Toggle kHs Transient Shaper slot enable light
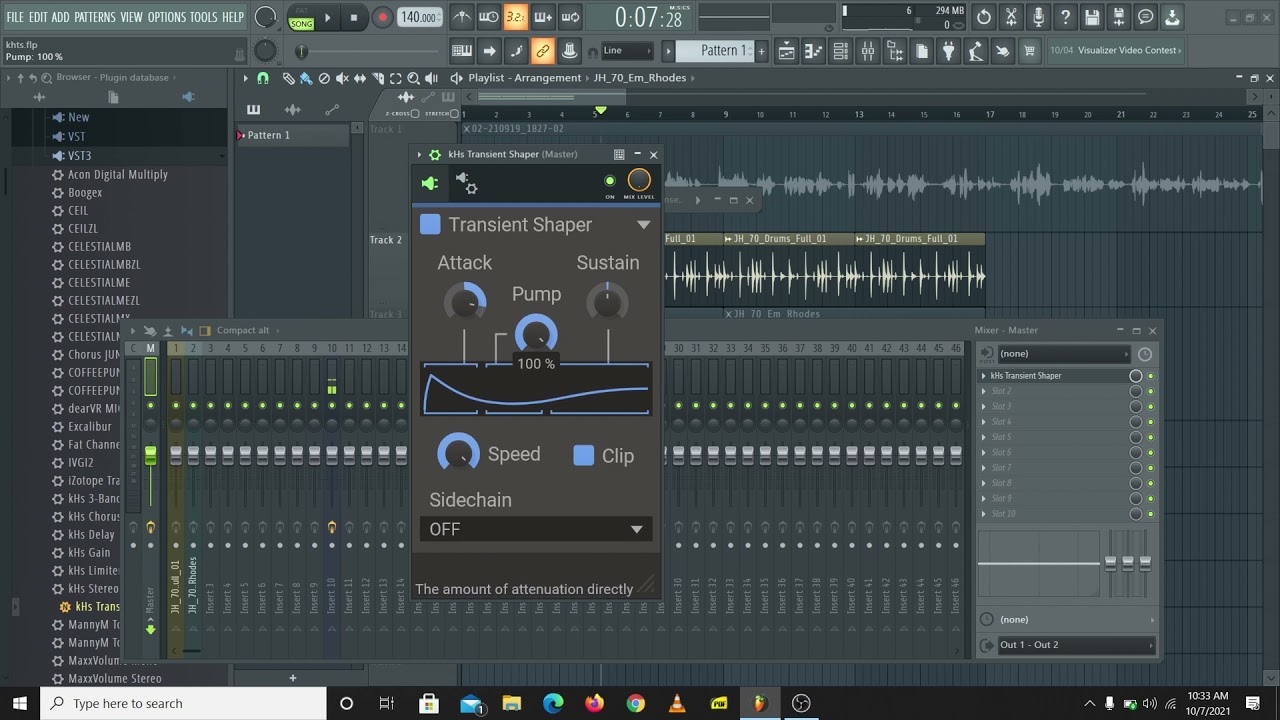The width and height of the screenshot is (1280, 720). (1150, 376)
